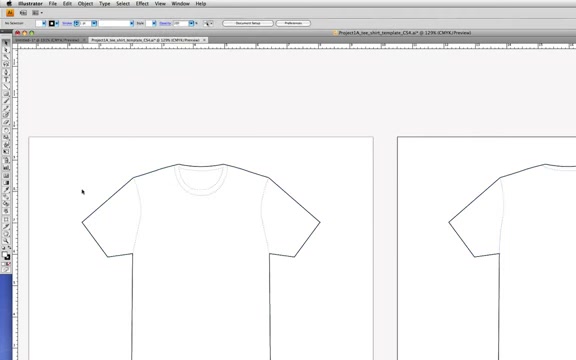The image size is (576, 360).
Task: Click the Fill/Stroke color swatch in toolbar
Action: point(6,255)
